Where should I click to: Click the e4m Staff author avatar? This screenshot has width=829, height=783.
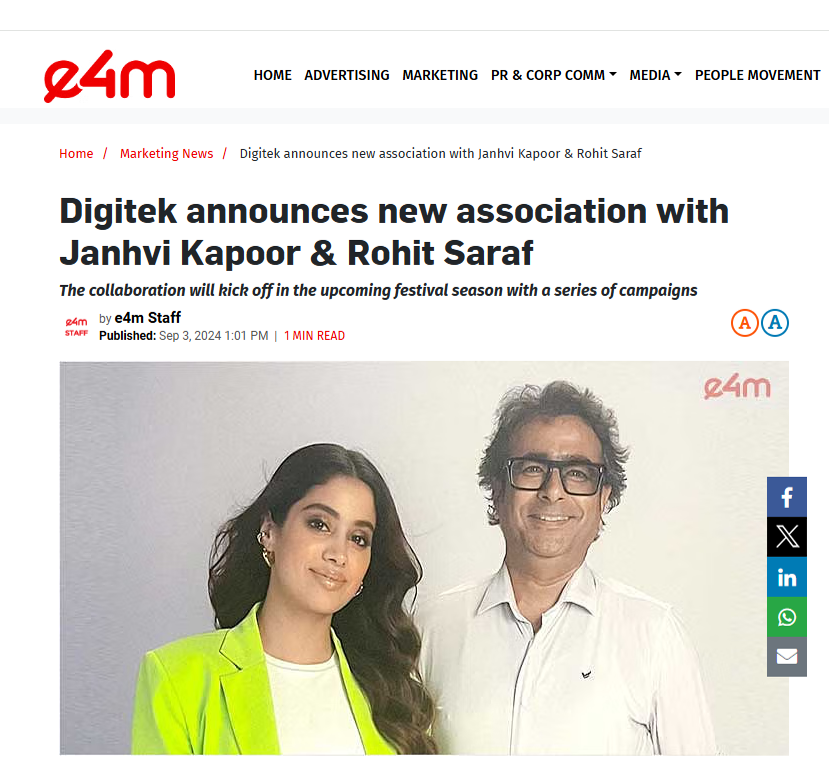[76, 327]
